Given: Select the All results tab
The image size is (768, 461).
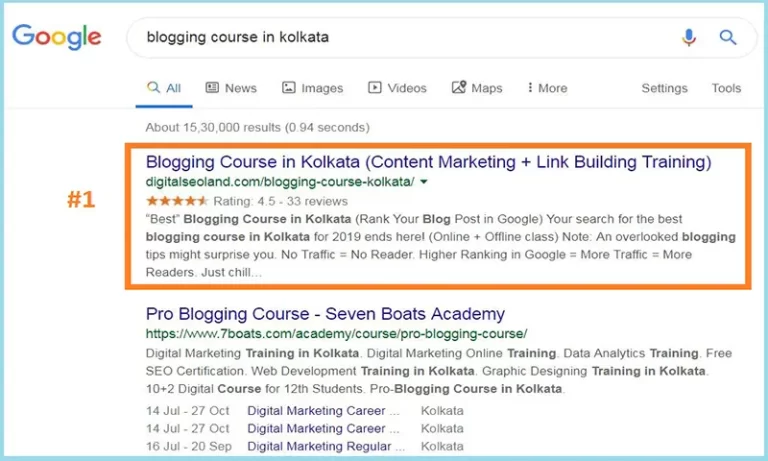Looking at the screenshot, I should (164, 88).
